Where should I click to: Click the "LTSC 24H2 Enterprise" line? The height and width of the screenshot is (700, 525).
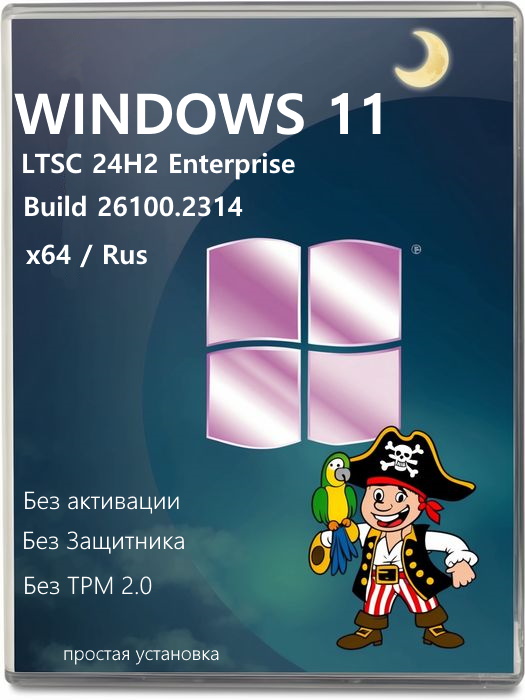point(158,165)
